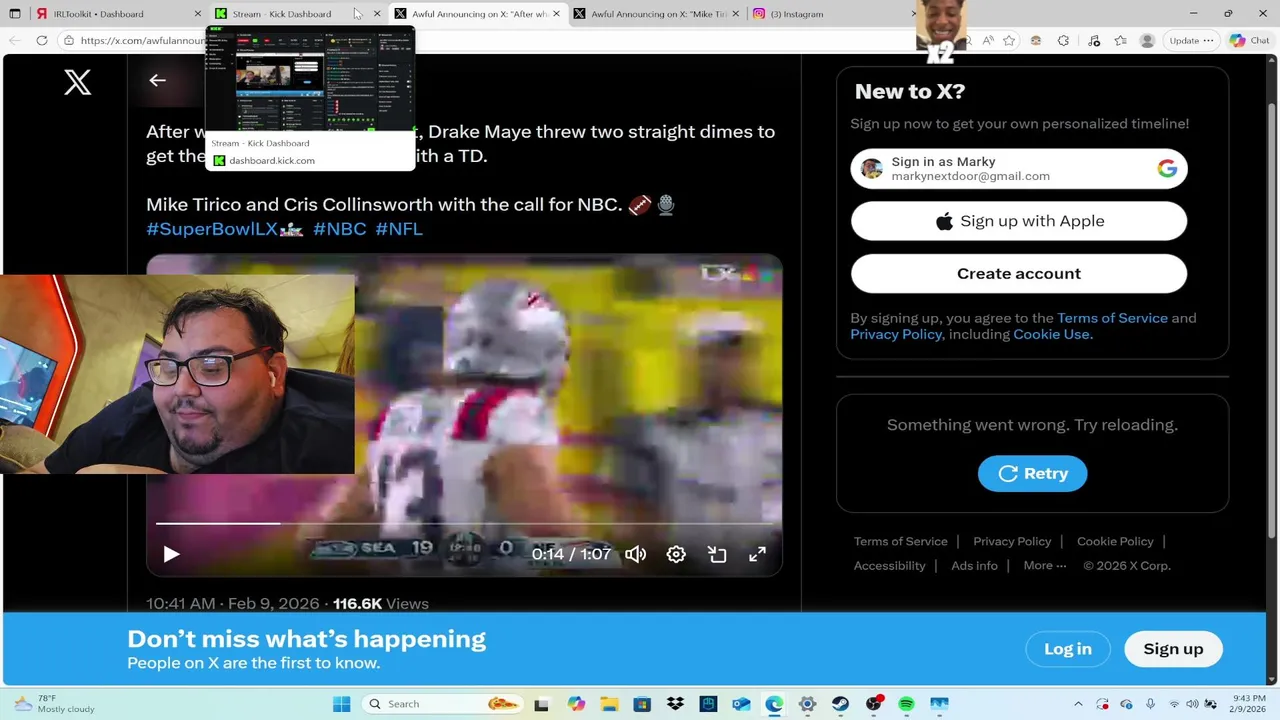The height and width of the screenshot is (720, 1280).
Task: Click the address bar URL
Action: tap(142, 40)
